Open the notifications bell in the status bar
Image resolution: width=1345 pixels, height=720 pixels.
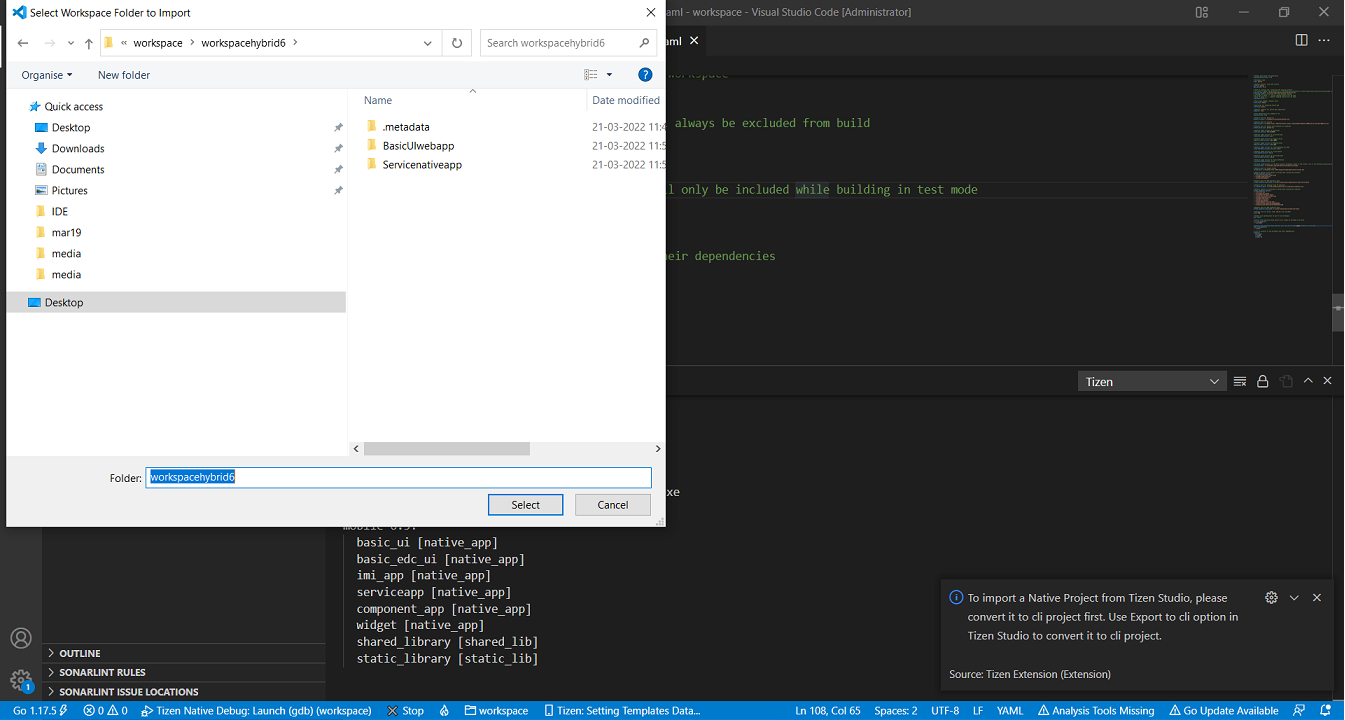1325,711
